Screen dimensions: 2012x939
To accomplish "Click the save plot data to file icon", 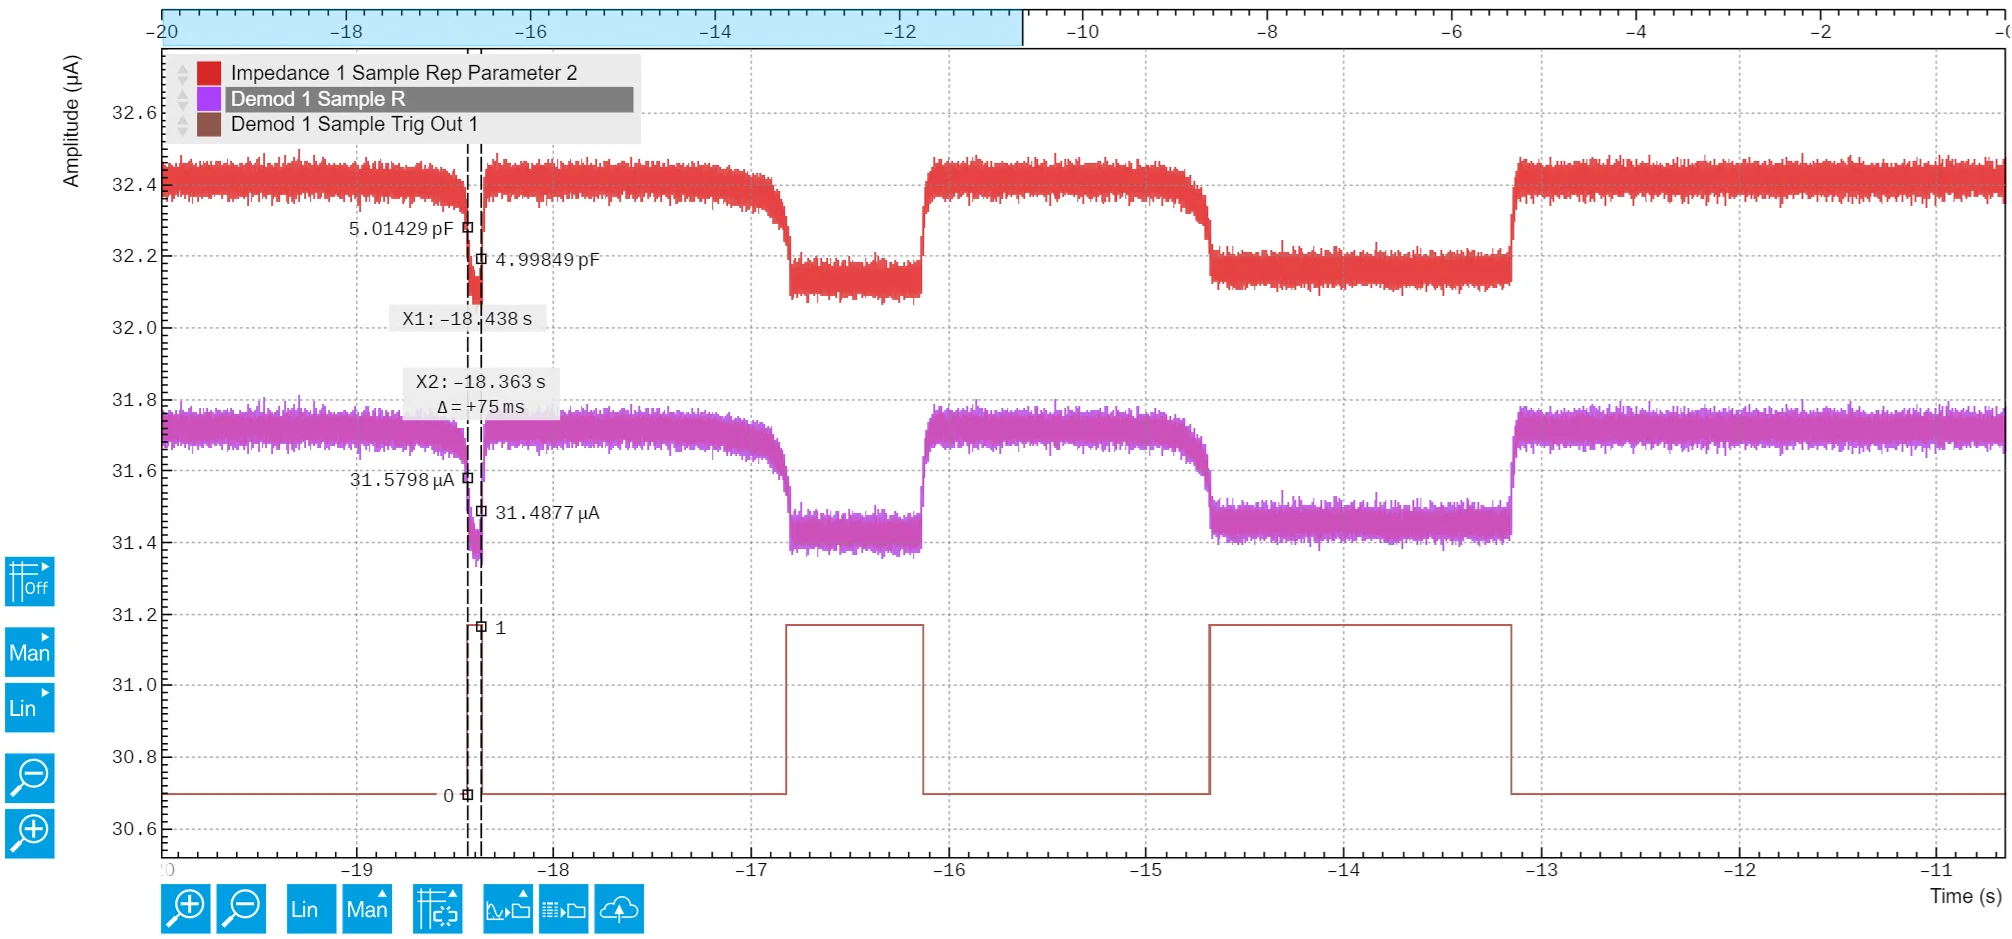I will (x=563, y=908).
